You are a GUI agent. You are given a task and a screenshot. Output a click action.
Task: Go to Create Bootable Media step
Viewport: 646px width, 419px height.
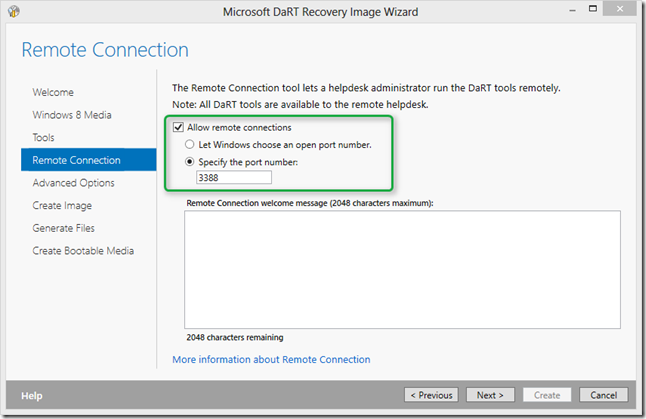83,251
